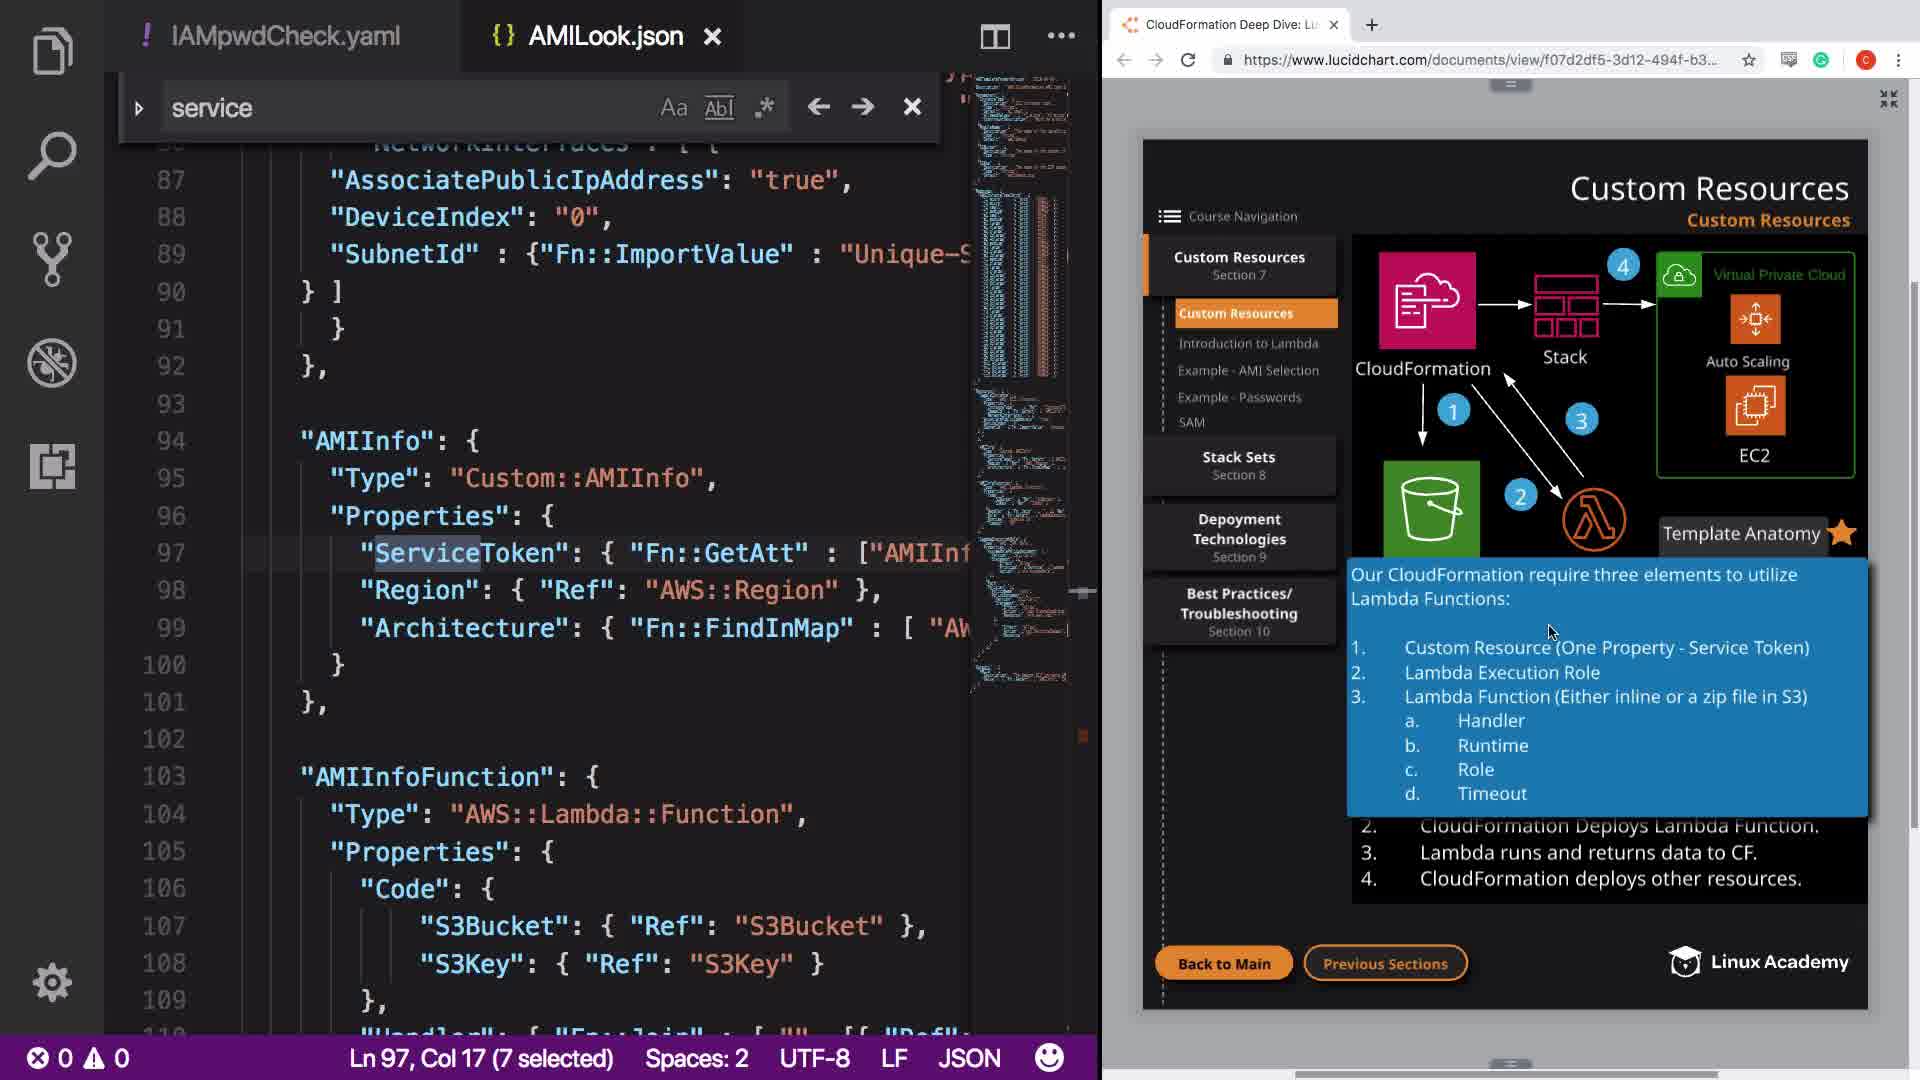Screen dimensions: 1920x1080
Task: Click the find input field
Action: [x=400, y=108]
